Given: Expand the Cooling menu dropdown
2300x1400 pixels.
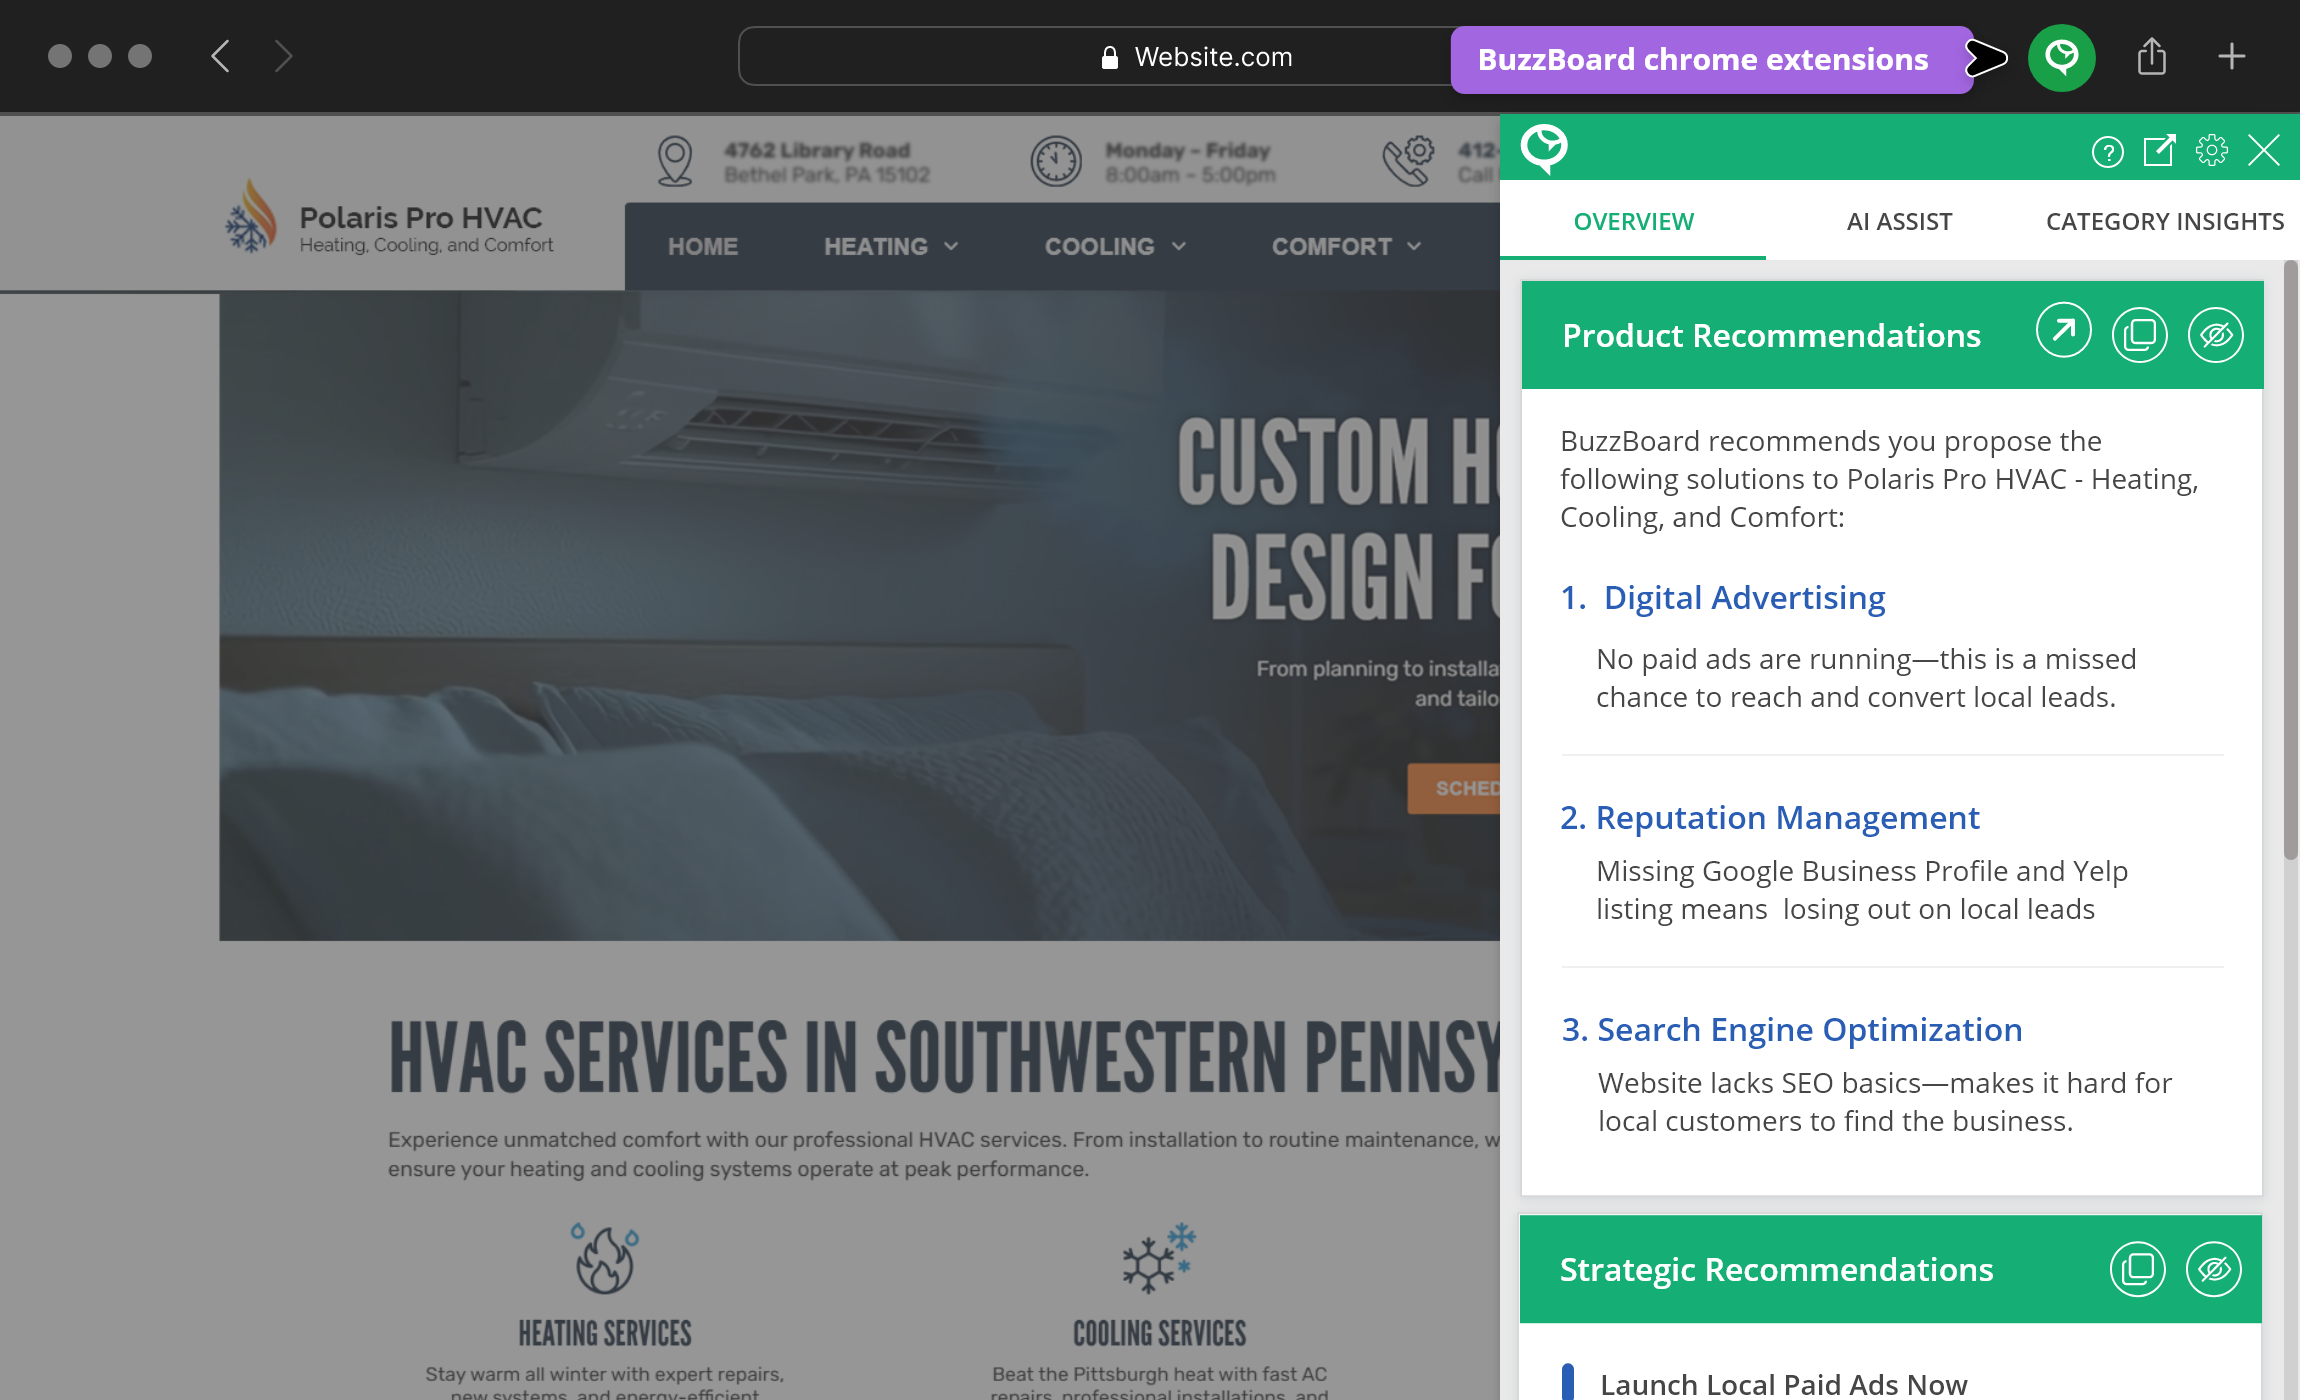Looking at the screenshot, I should [1114, 246].
